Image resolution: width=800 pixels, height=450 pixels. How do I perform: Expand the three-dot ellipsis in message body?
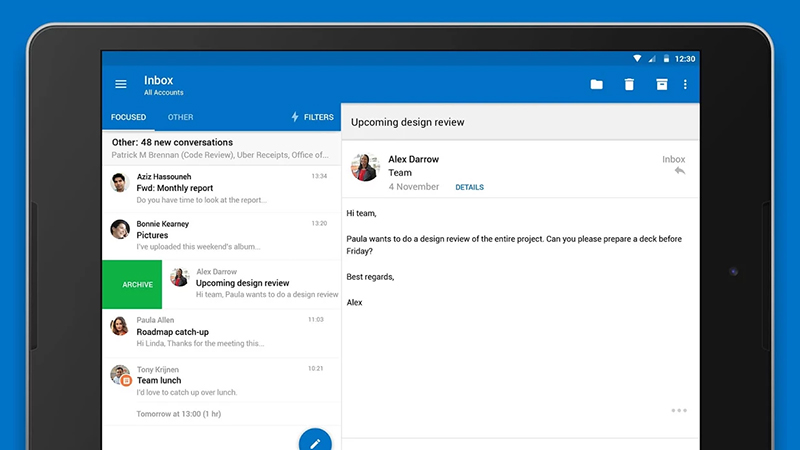click(679, 410)
